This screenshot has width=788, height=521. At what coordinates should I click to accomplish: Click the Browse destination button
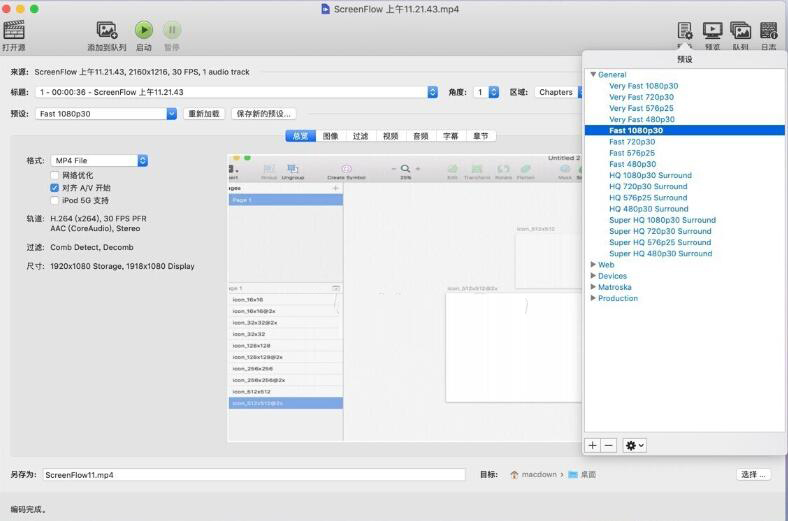pyautogui.click(x=753, y=475)
